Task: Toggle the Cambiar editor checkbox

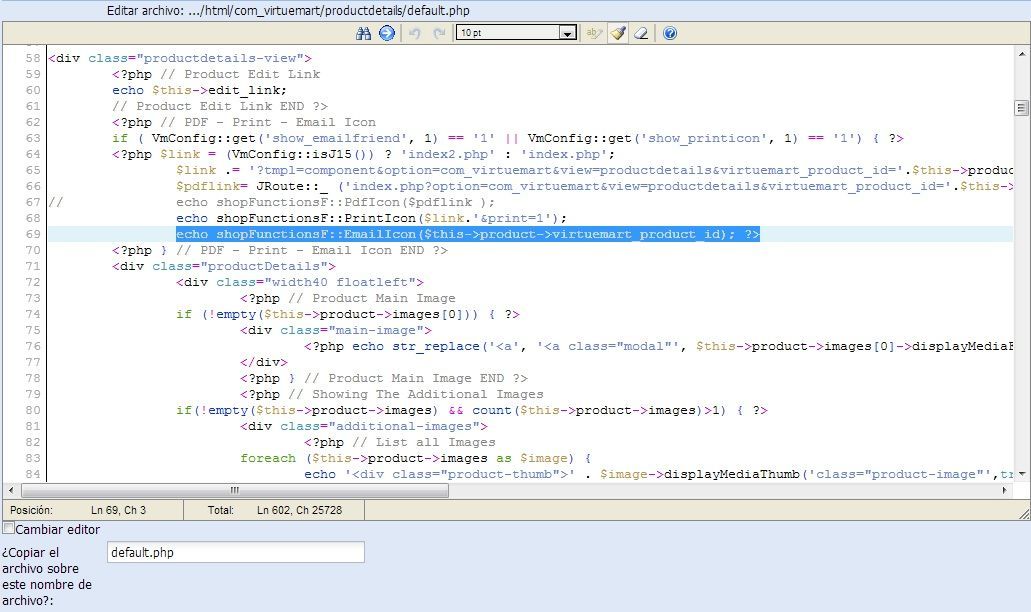Action: coord(9,528)
